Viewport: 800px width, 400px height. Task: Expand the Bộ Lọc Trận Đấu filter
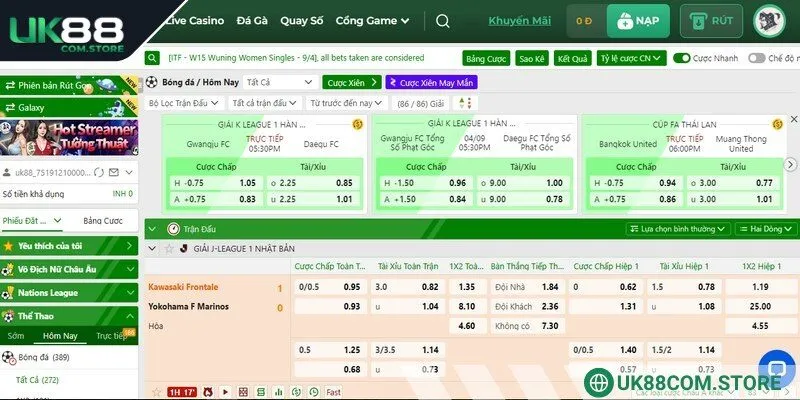pos(184,103)
